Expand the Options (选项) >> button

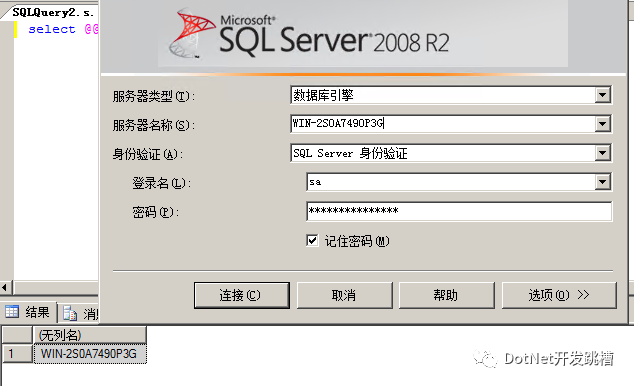coord(559,295)
